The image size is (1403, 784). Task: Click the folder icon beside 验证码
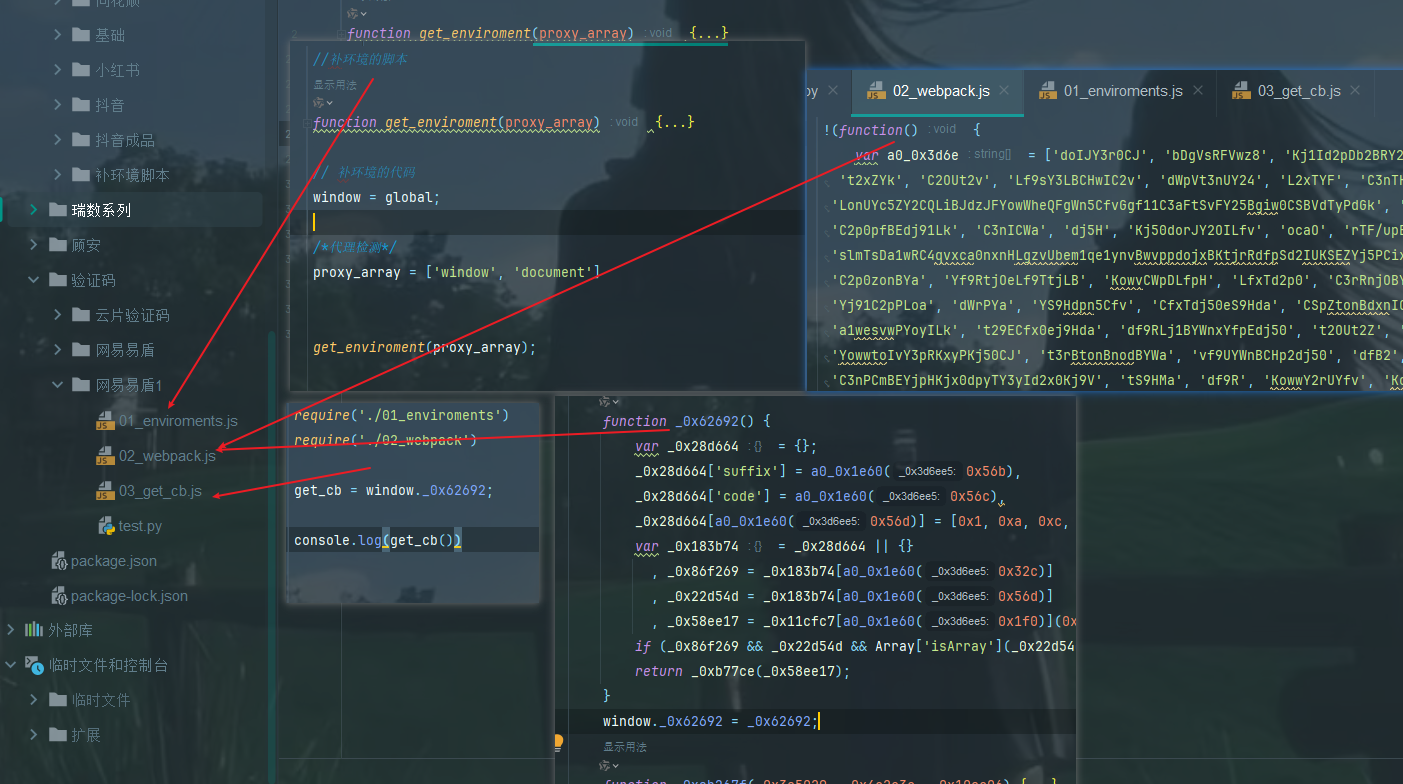tap(57, 280)
